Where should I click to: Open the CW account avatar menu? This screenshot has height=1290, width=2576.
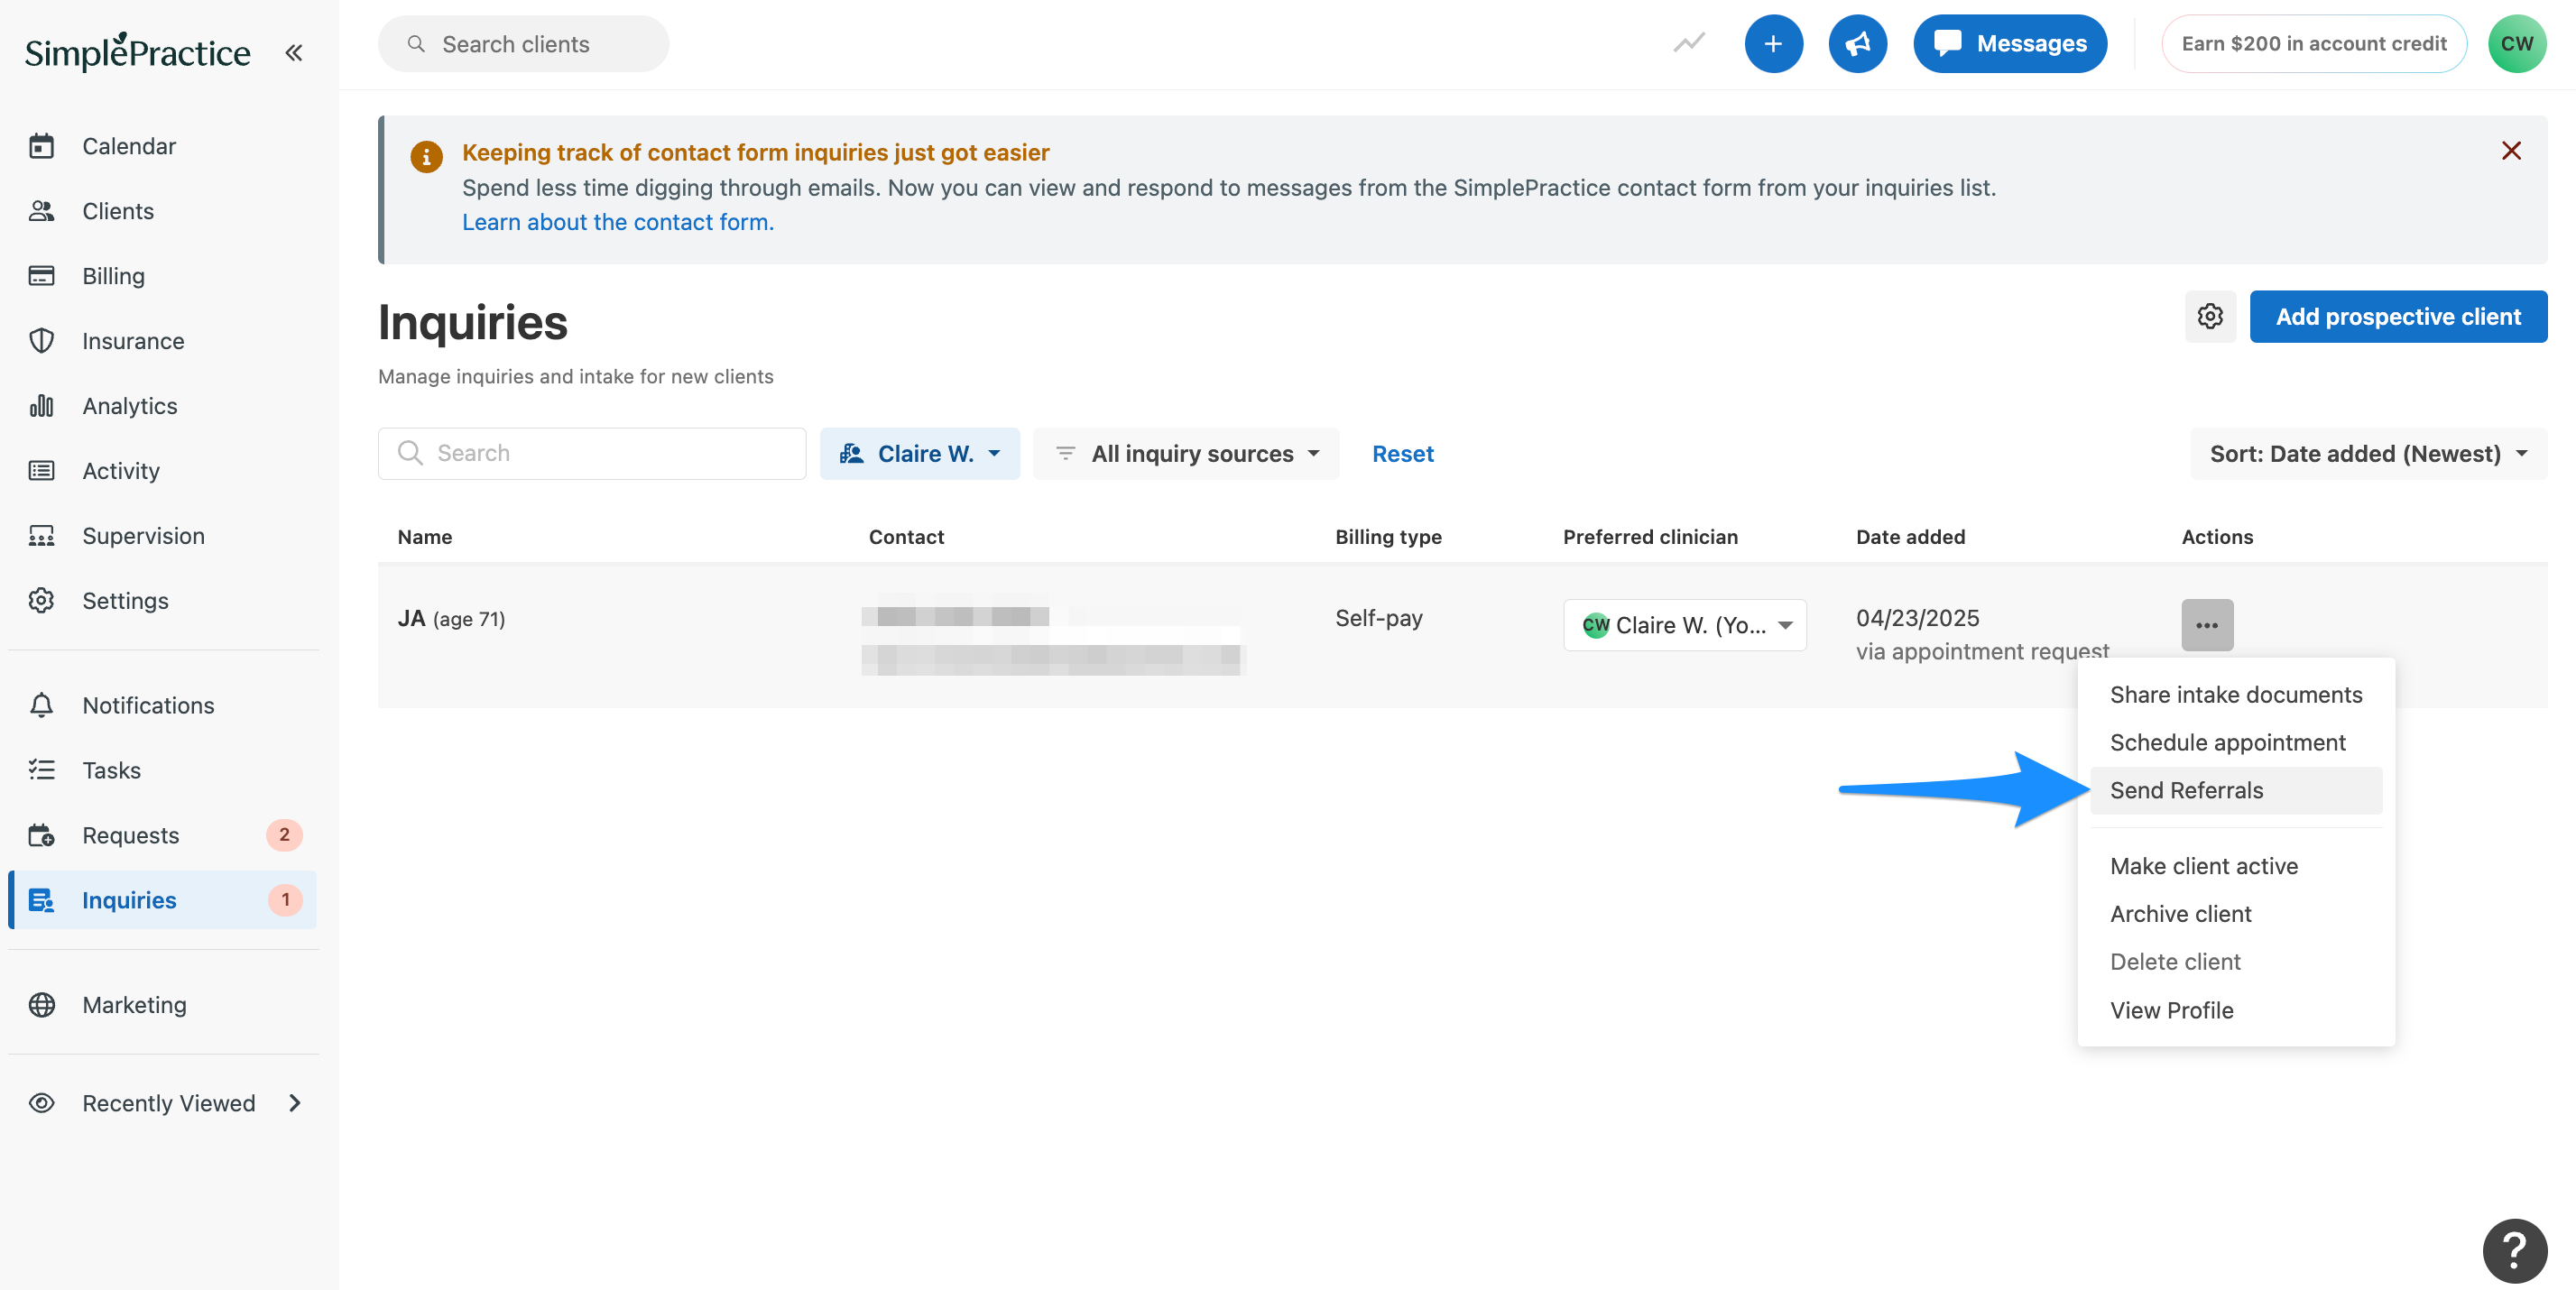click(x=2516, y=44)
